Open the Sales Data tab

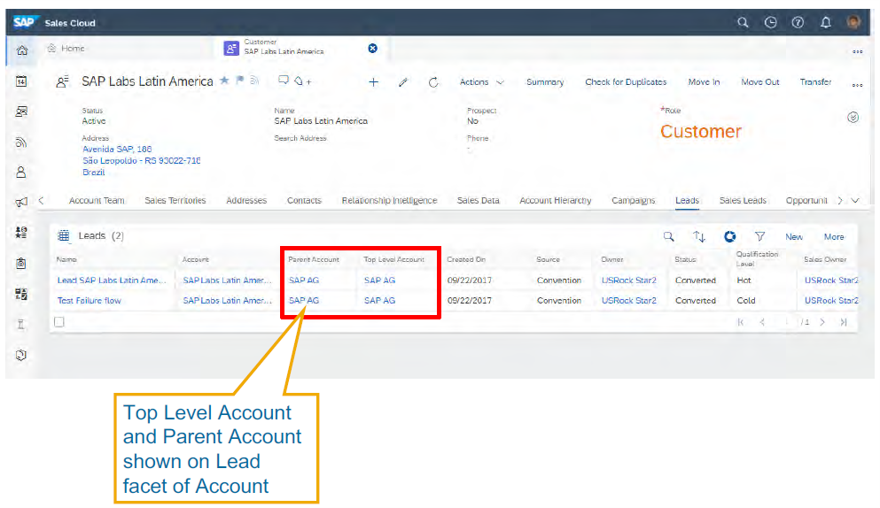(x=478, y=200)
